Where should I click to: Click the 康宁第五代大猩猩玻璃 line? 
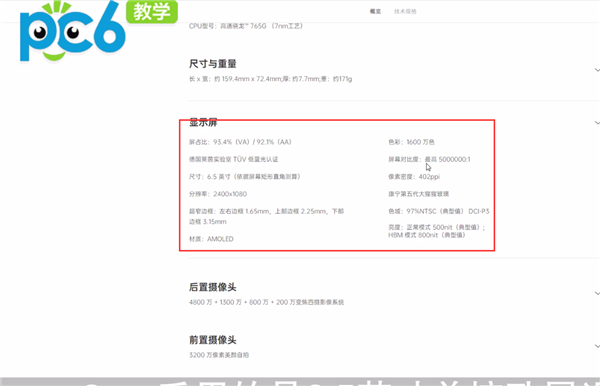pyautogui.click(x=419, y=194)
